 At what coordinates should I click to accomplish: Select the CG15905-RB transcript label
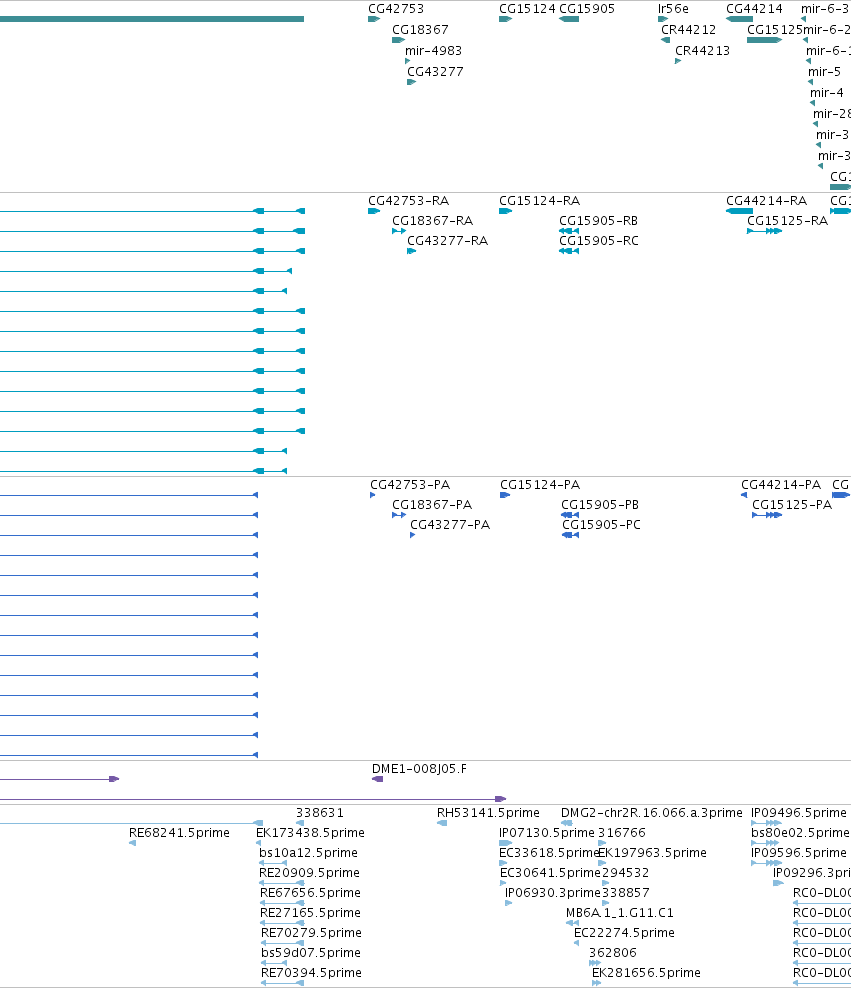coord(598,221)
